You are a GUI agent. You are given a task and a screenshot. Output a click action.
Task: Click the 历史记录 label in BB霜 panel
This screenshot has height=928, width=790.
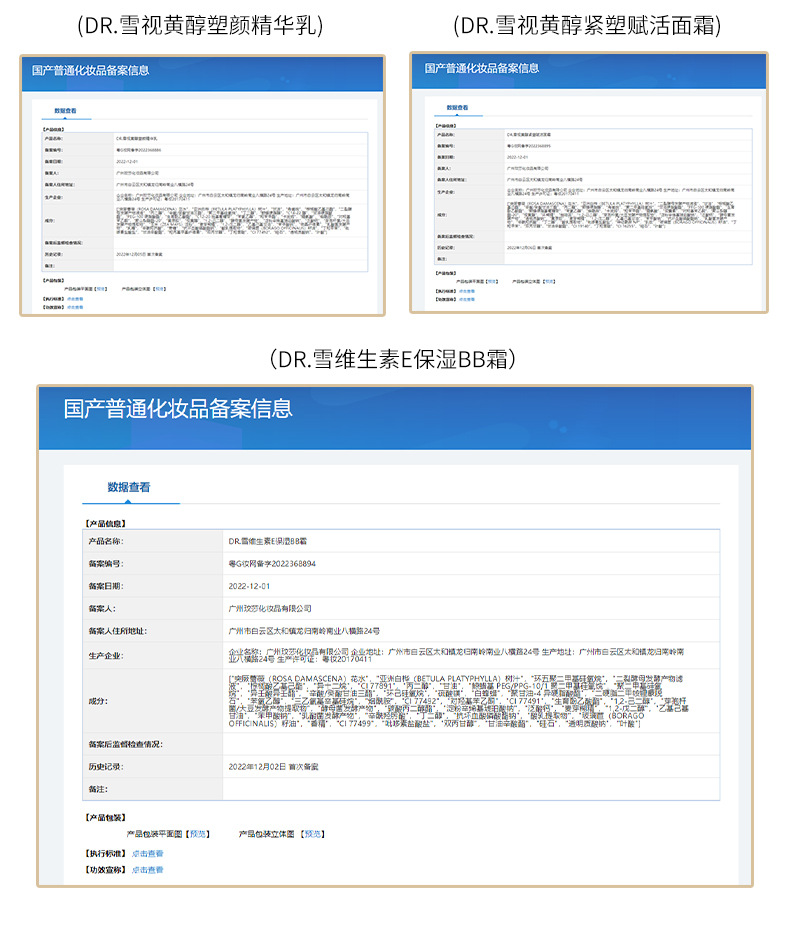(106, 766)
